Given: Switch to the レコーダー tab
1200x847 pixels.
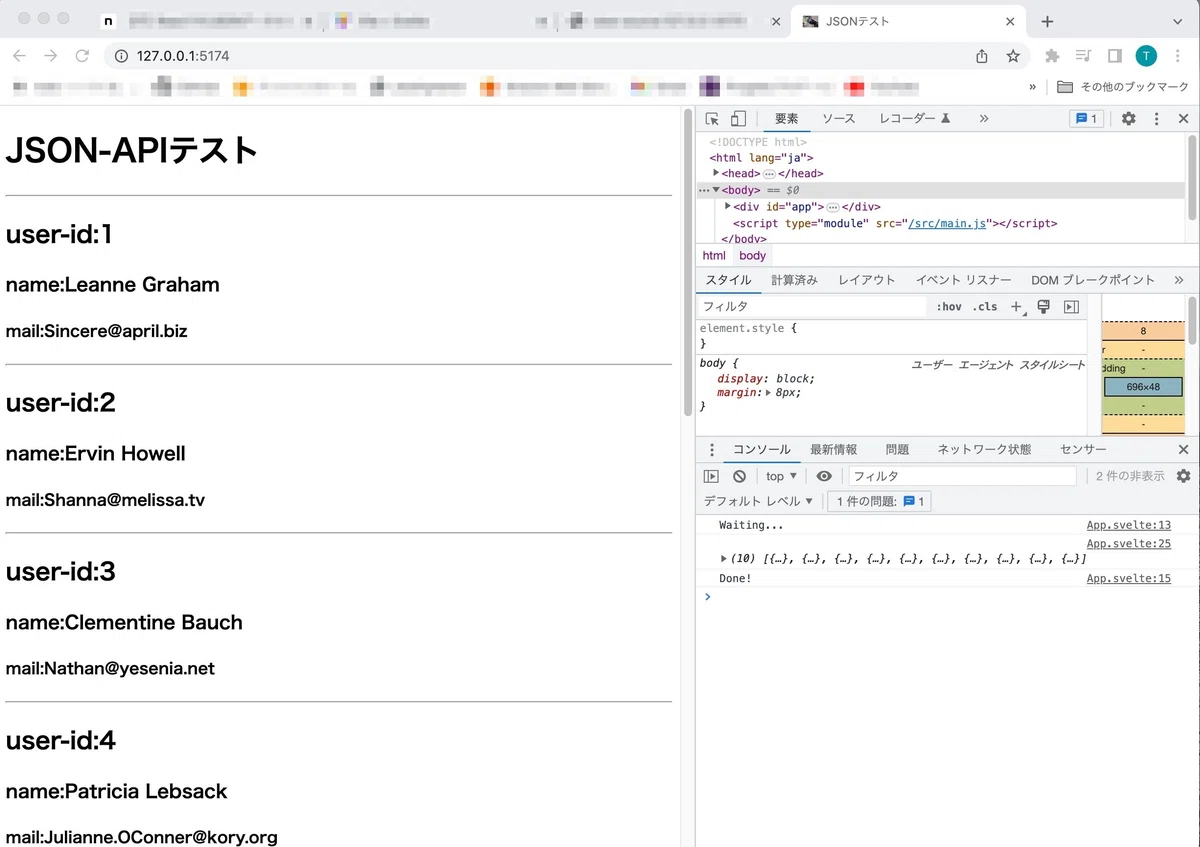Looking at the screenshot, I should (x=914, y=118).
